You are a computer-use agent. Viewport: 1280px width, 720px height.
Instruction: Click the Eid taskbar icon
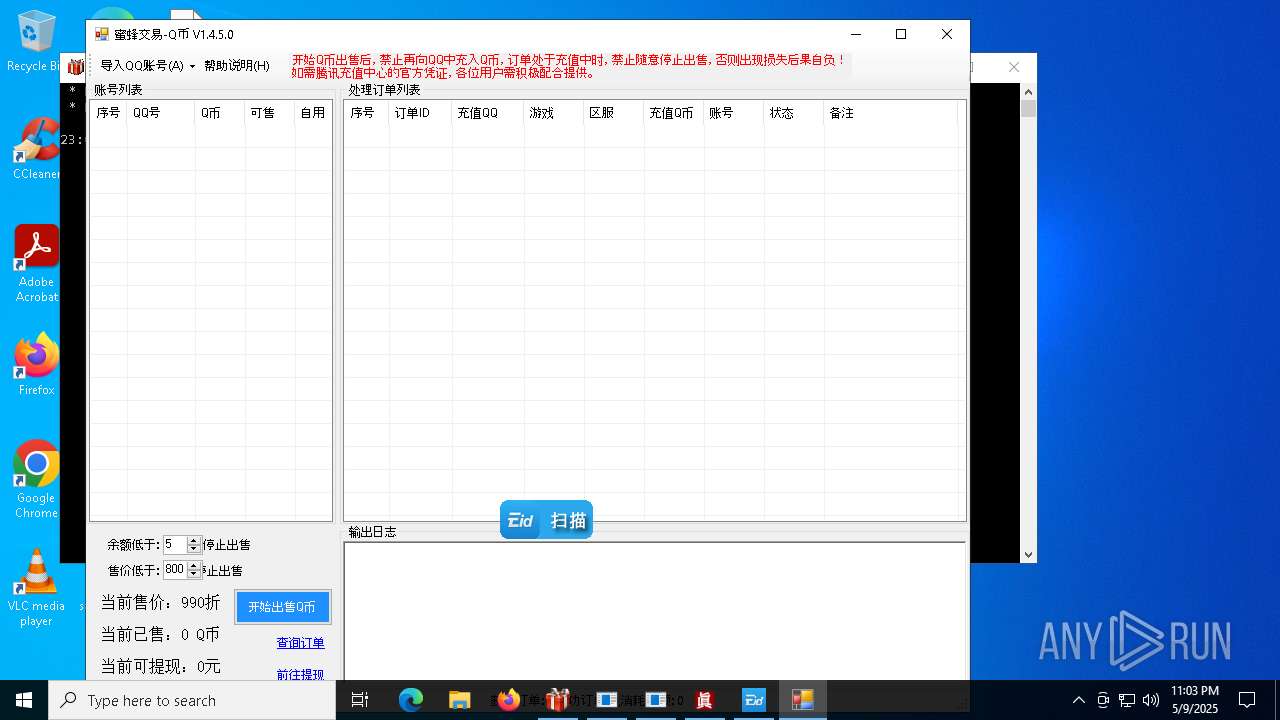(x=753, y=700)
